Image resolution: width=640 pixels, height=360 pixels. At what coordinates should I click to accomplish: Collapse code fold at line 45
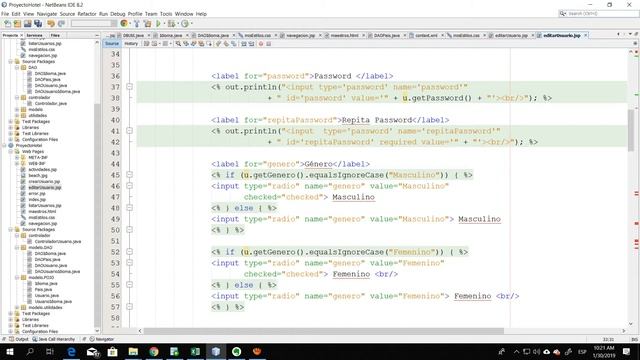pos(129,175)
